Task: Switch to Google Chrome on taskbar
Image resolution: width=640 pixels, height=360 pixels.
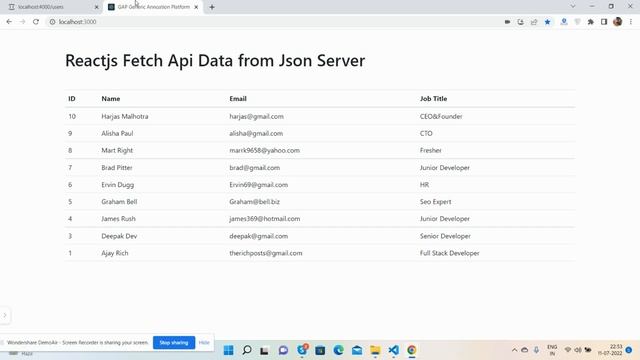Action: pos(412,350)
